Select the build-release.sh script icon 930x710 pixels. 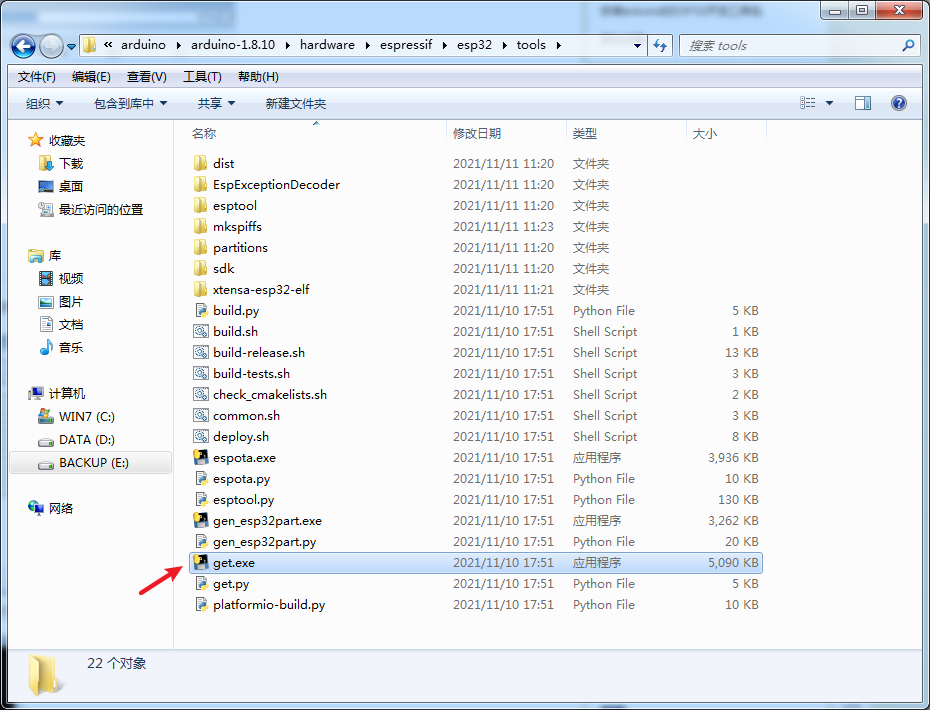coord(201,352)
